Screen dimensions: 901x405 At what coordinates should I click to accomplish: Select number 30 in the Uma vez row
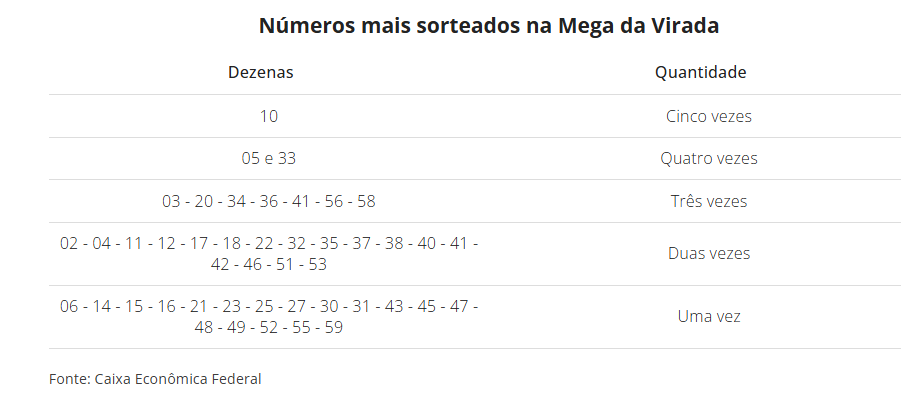pyautogui.click(x=329, y=307)
